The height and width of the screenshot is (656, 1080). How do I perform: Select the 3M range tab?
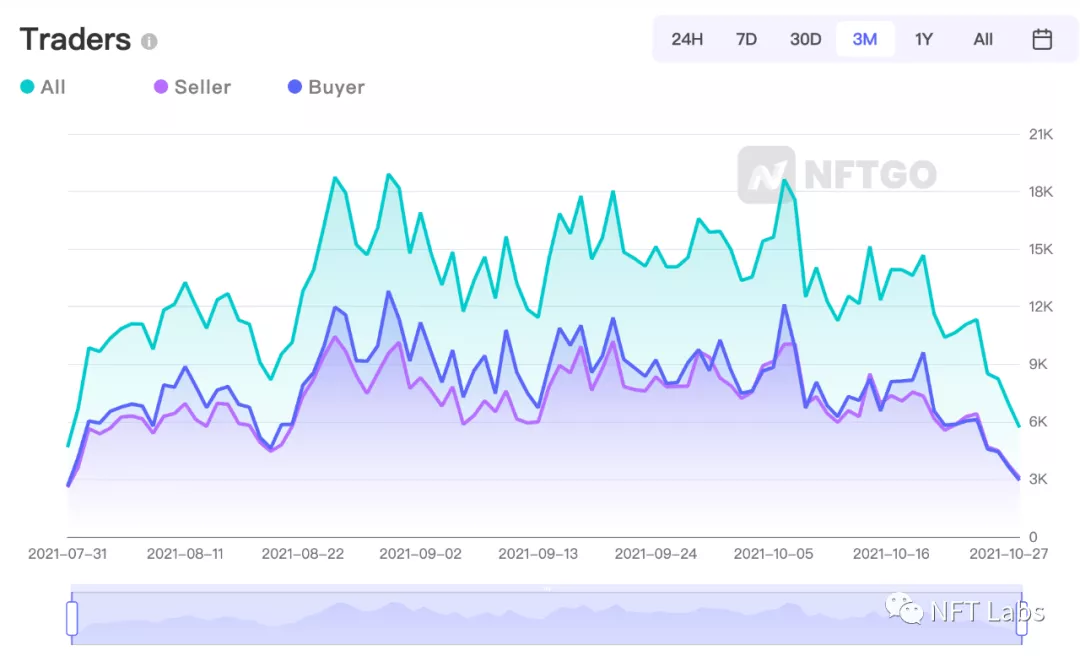coord(865,39)
